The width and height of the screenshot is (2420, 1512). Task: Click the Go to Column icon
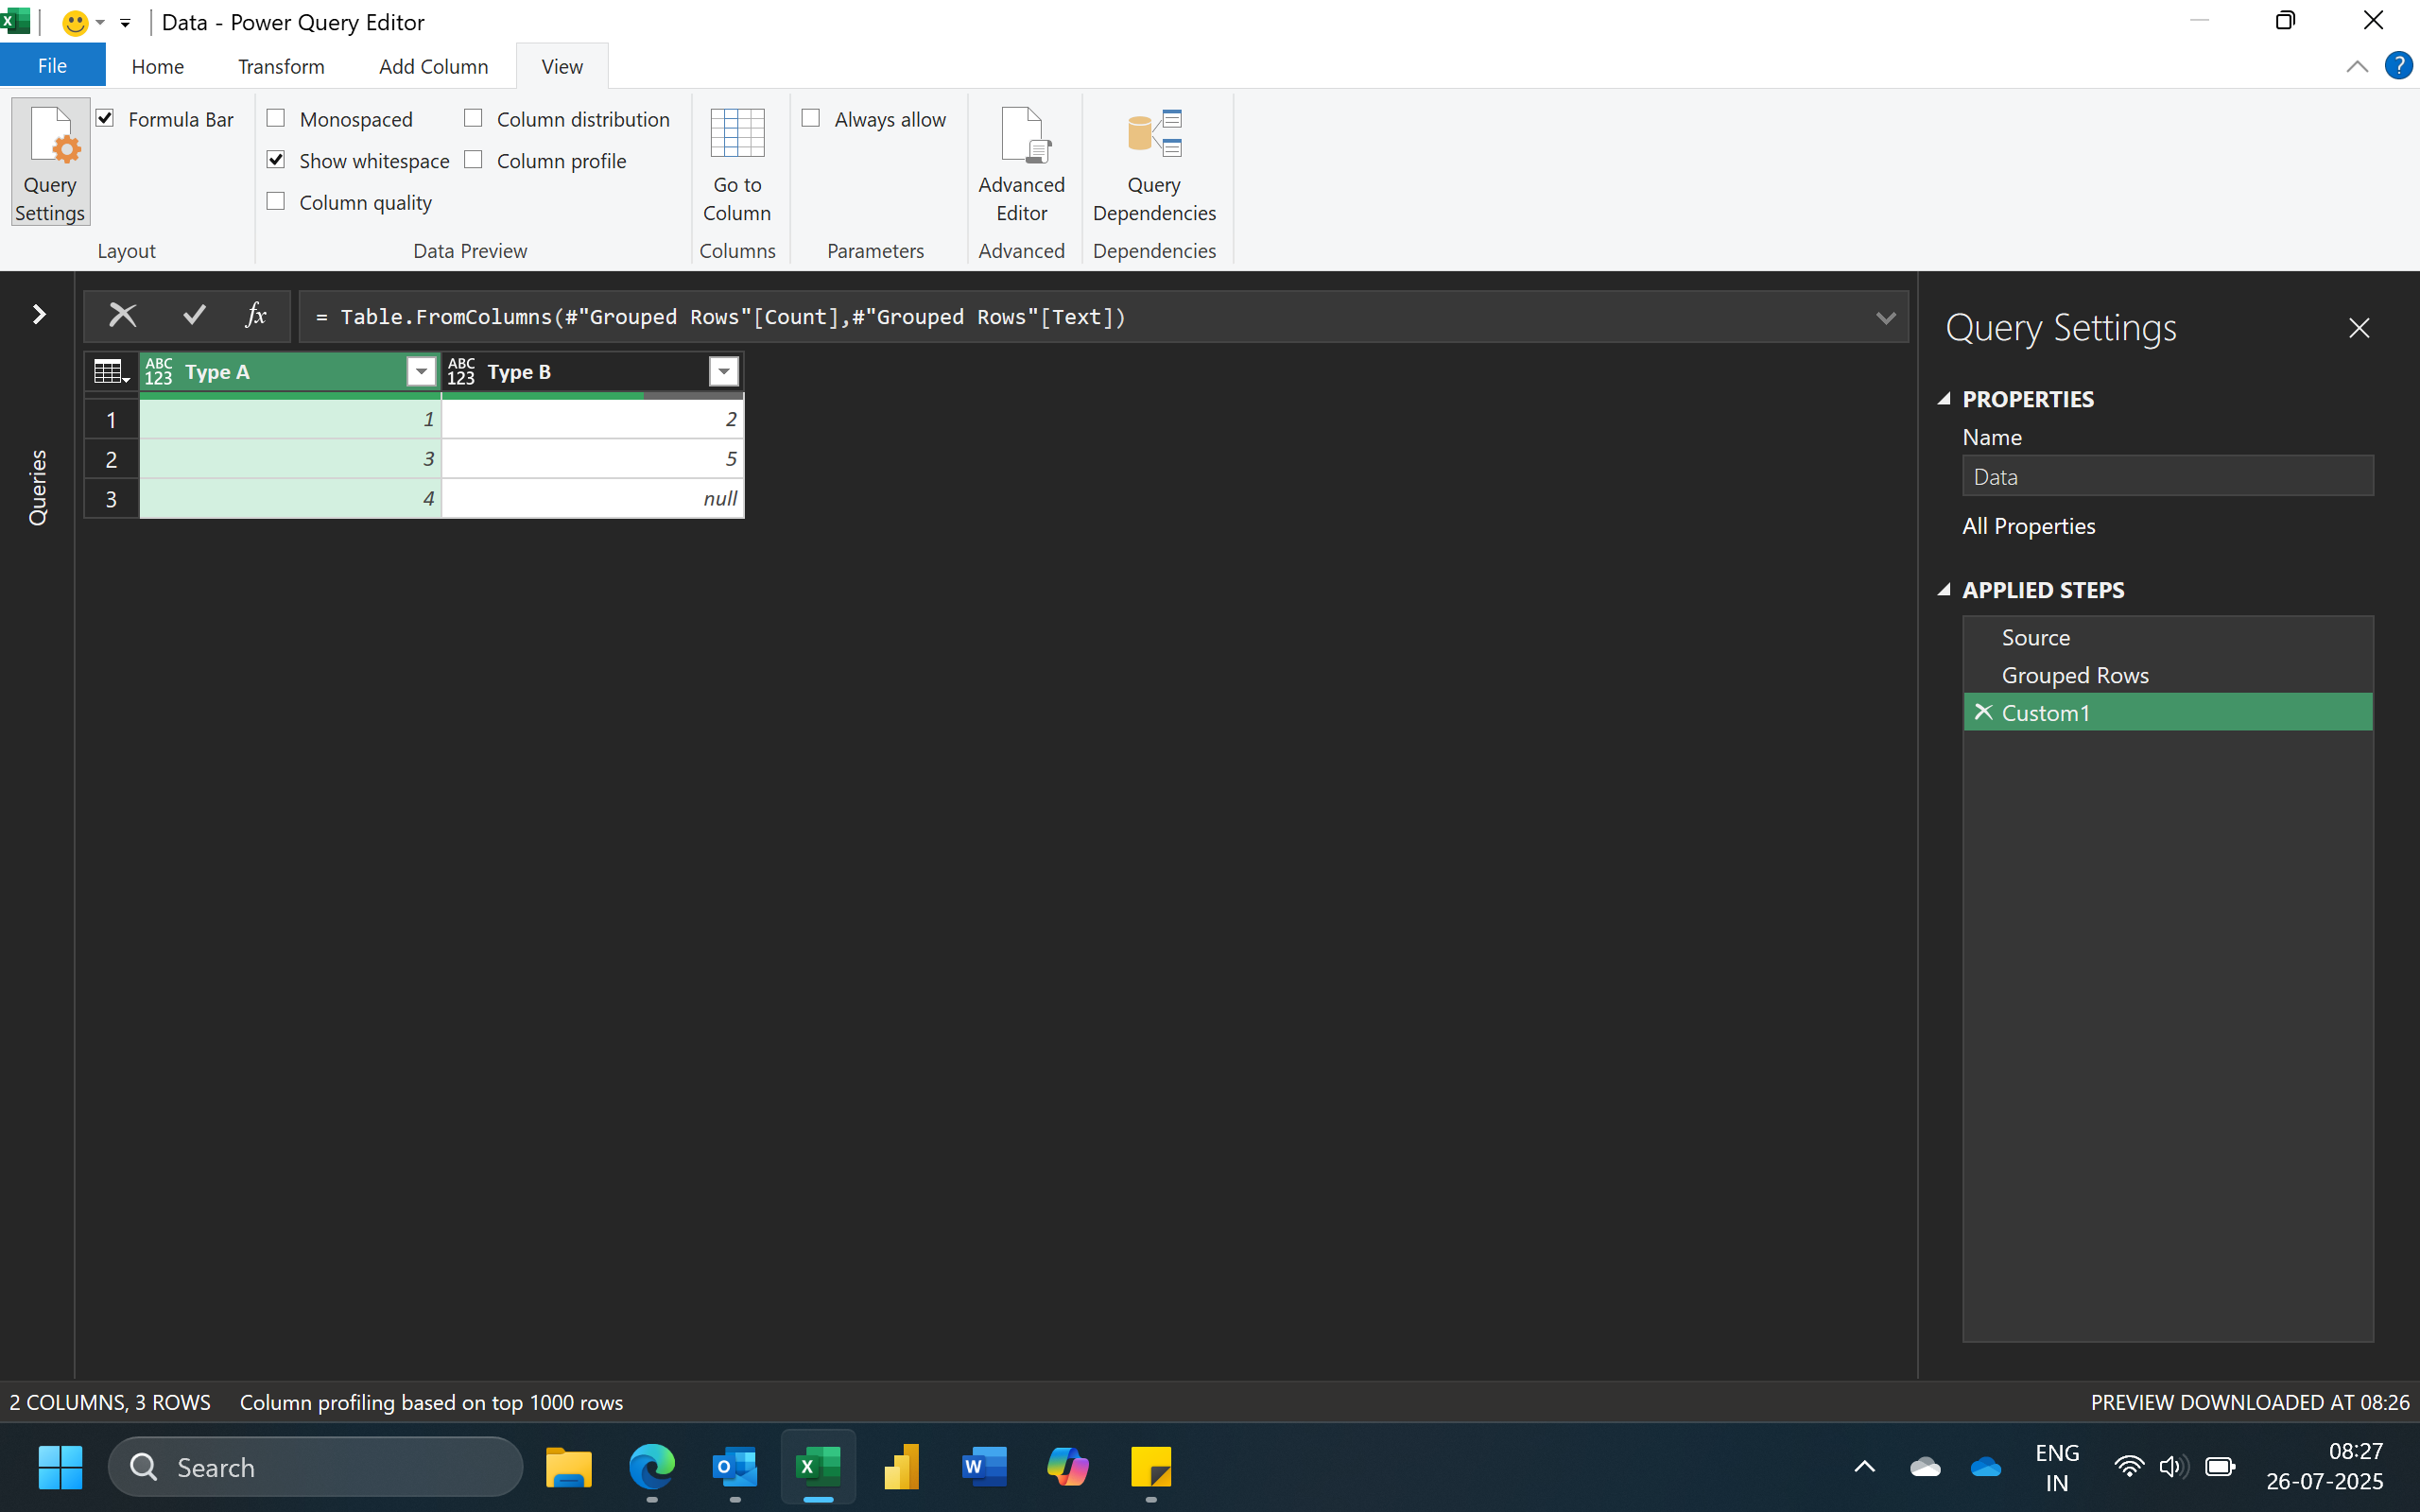(737, 135)
